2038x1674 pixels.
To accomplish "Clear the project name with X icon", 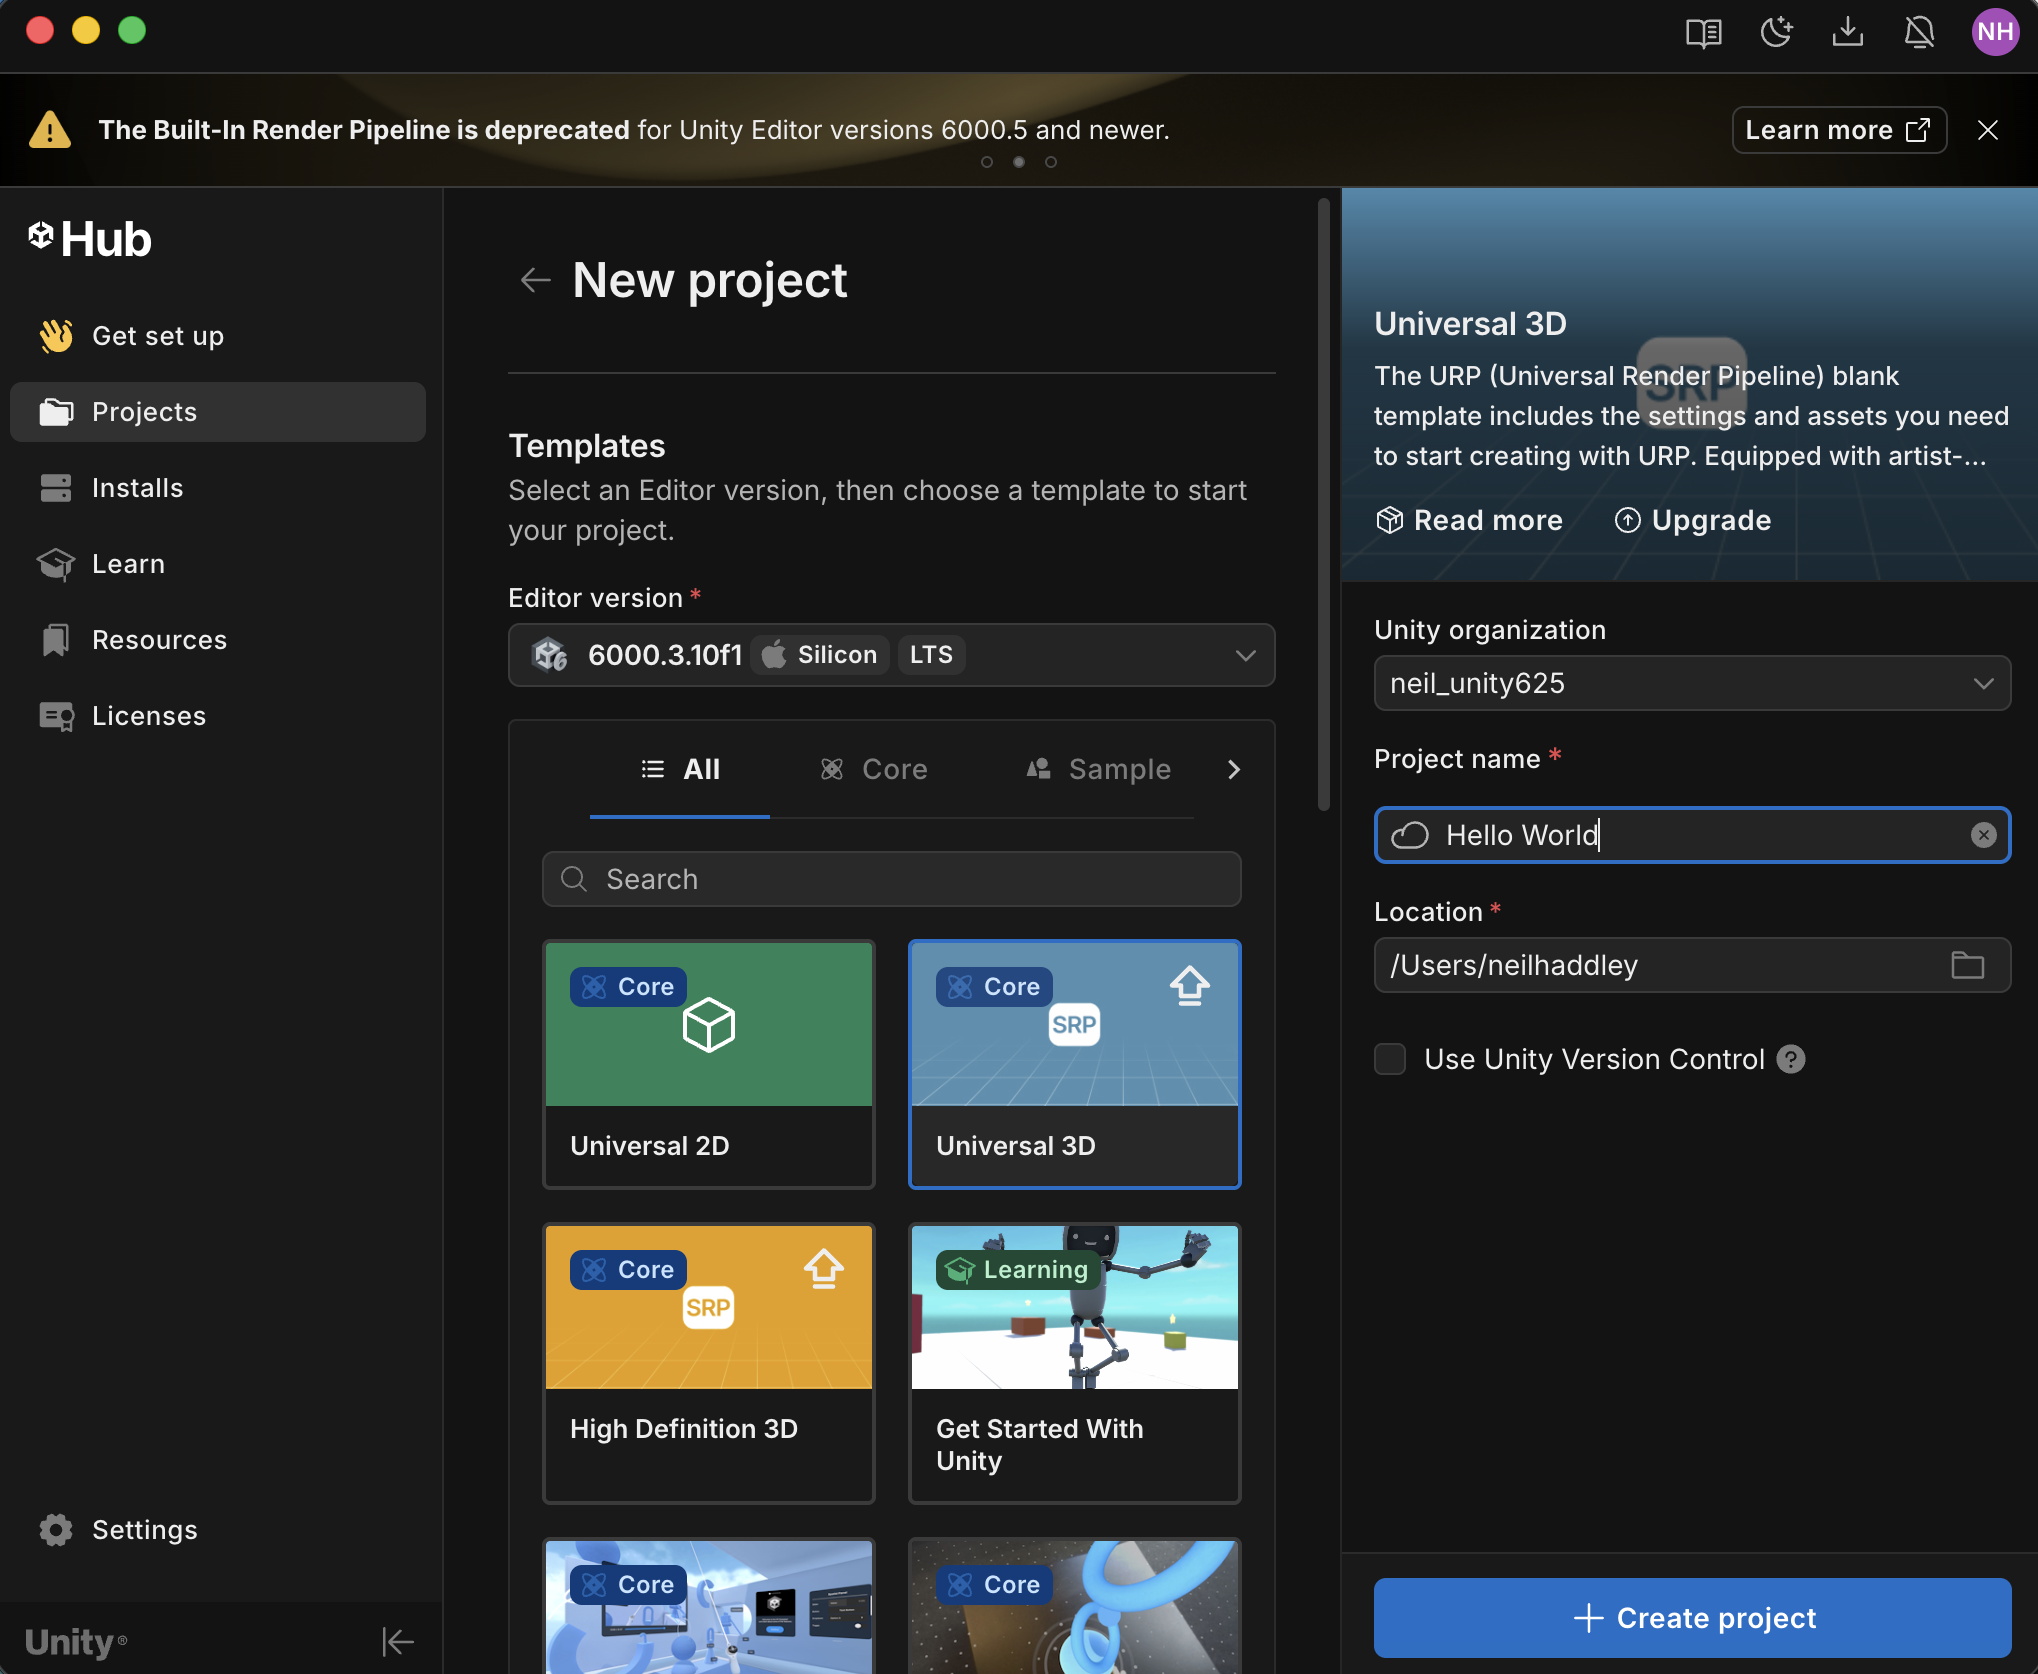I will click(x=1983, y=835).
